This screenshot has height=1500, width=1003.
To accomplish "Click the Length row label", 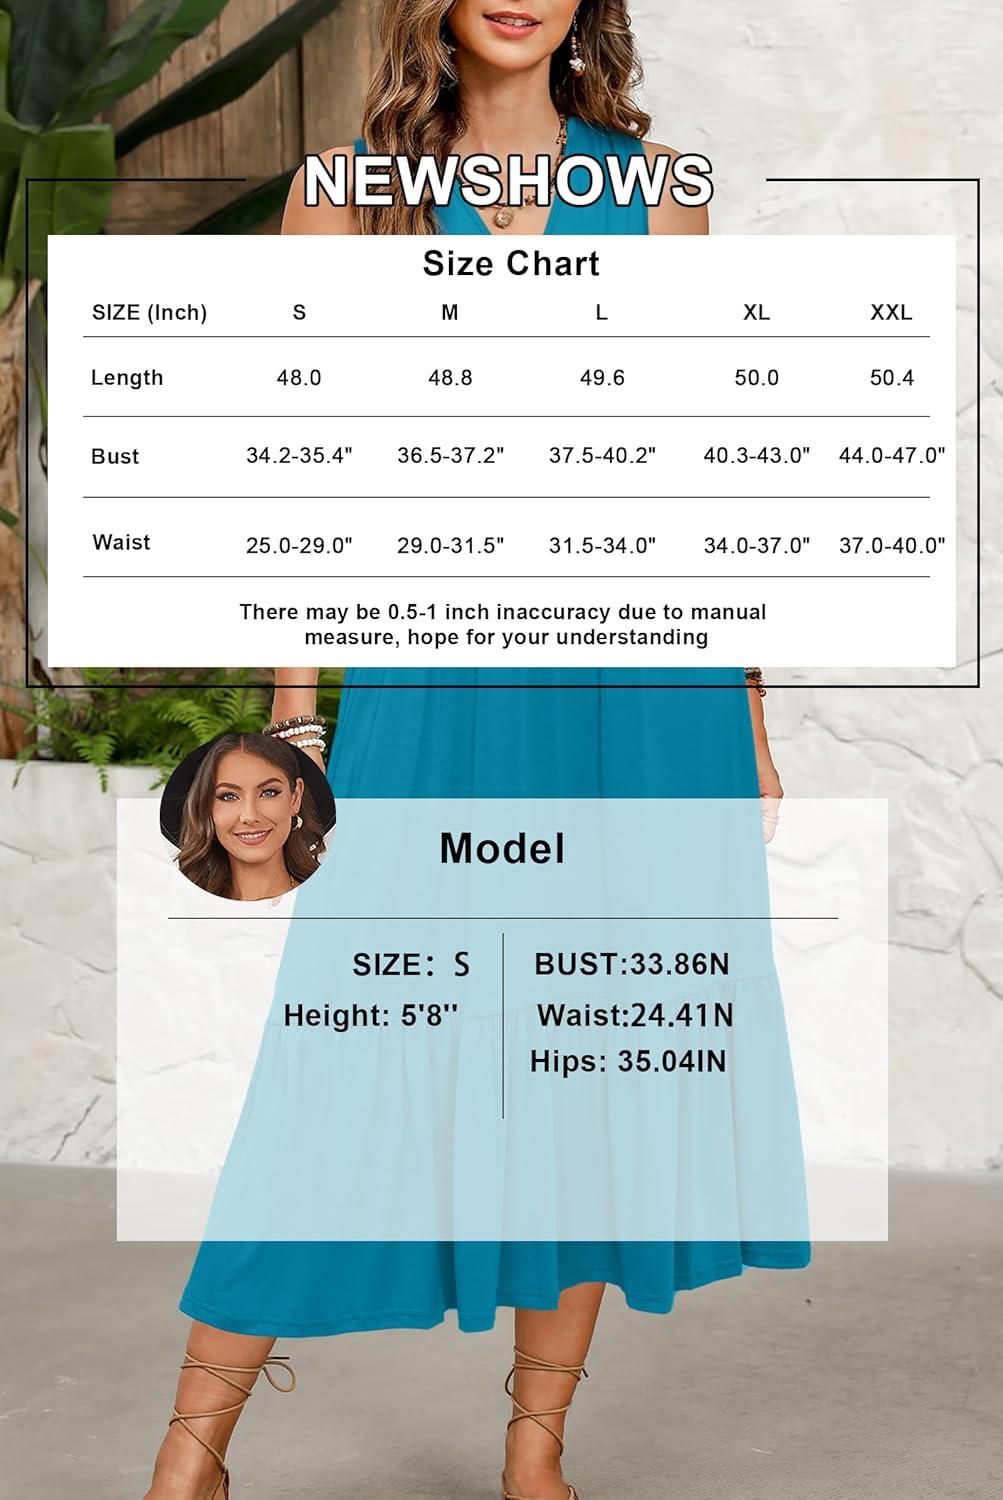I will point(127,378).
